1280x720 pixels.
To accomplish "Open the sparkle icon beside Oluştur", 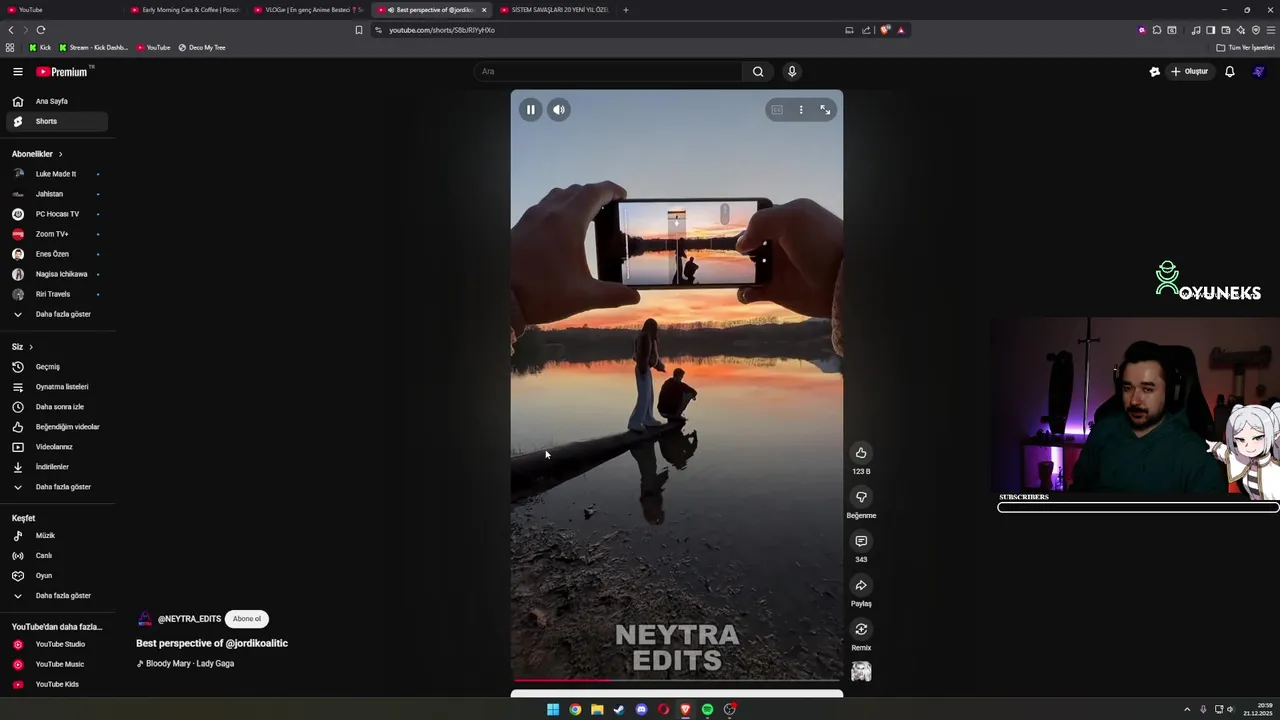I will 1155,71.
